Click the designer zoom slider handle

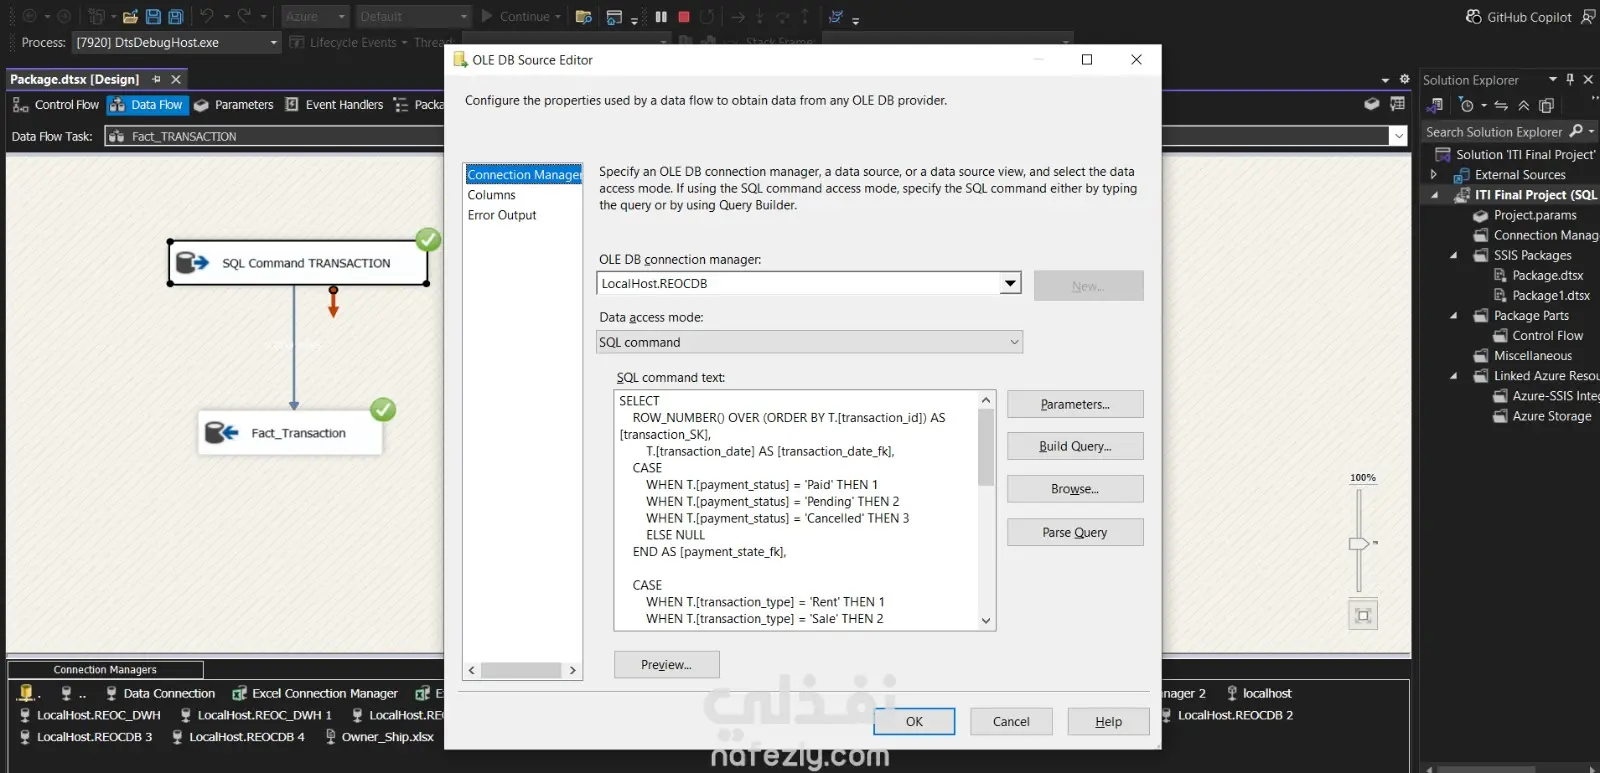1358,544
